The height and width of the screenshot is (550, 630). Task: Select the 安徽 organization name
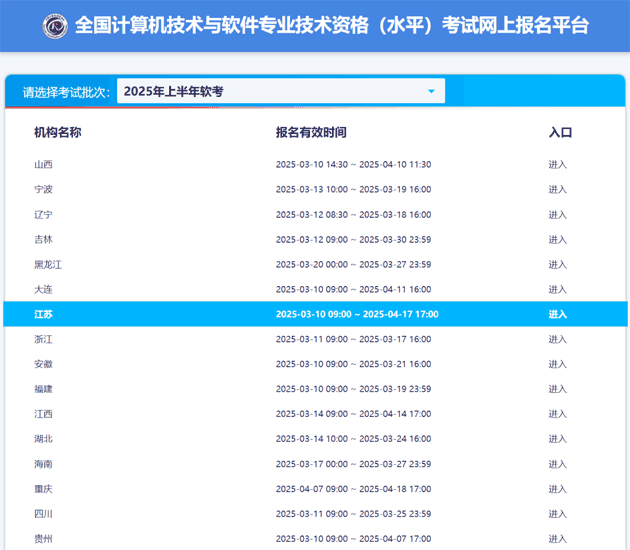(x=43, y=364)
